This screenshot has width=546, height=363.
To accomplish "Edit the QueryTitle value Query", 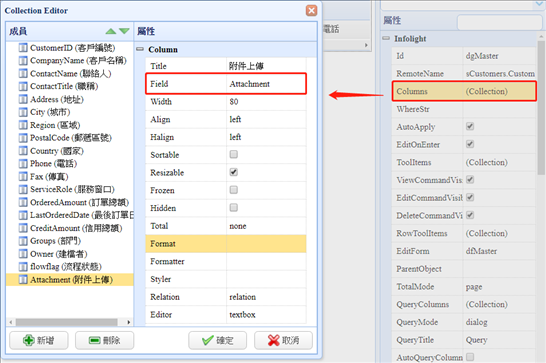I will (499, 340).
